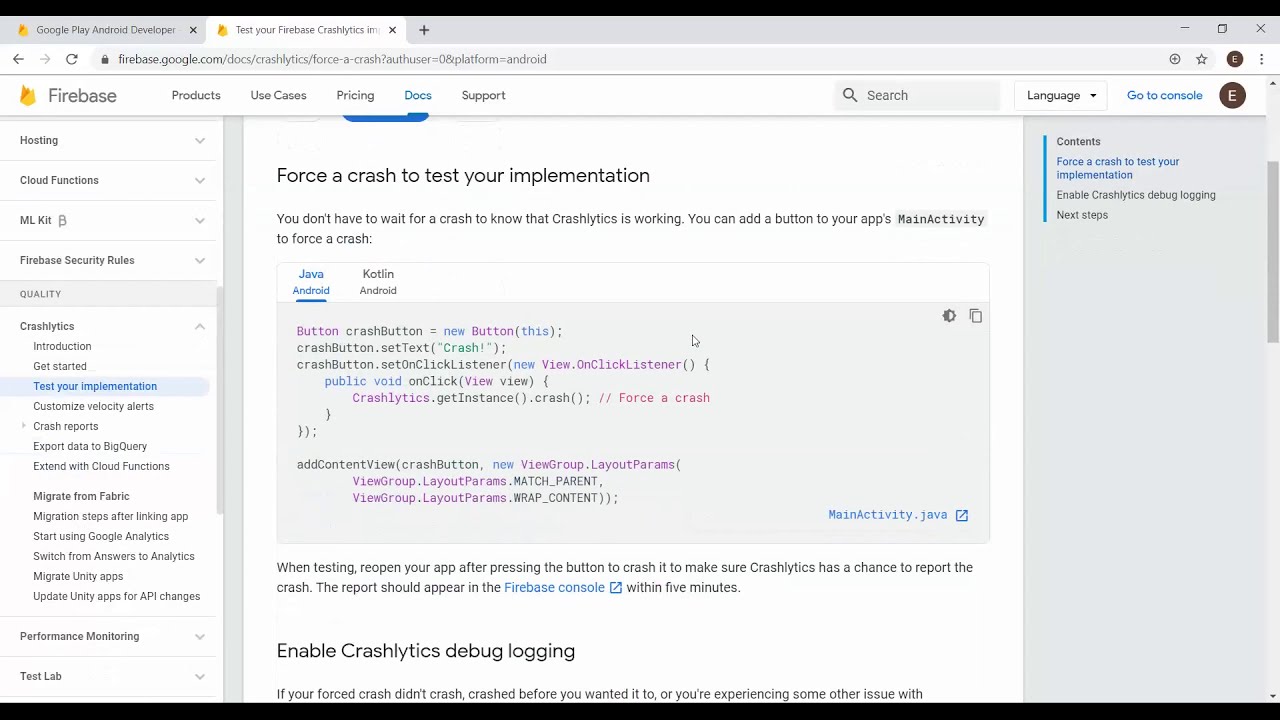Open Extend with Cloud Functions page
Viewport: 1280px width, 720px height.
101,466
